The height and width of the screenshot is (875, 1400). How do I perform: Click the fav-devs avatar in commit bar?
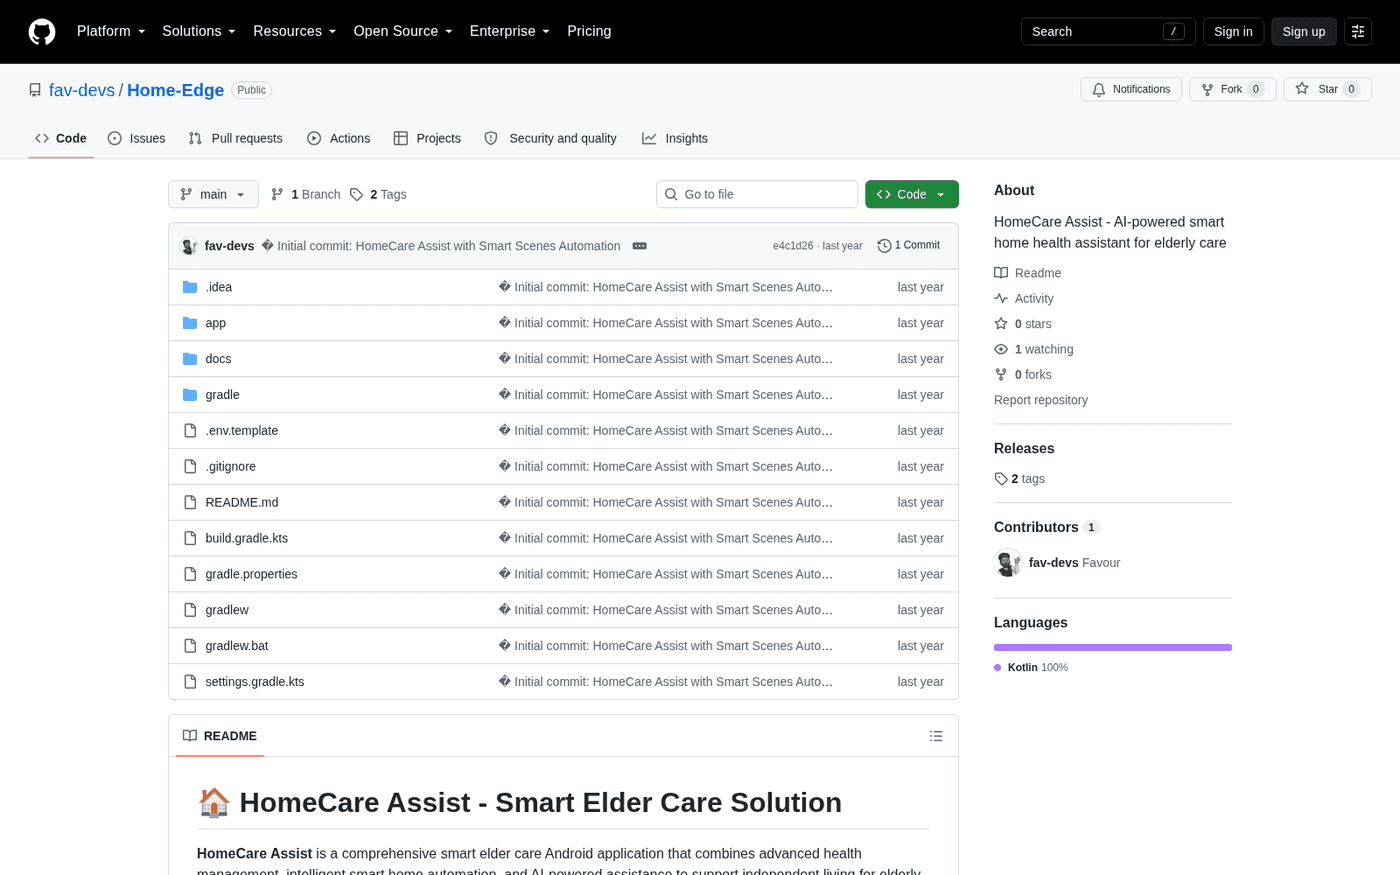(189, 246)
